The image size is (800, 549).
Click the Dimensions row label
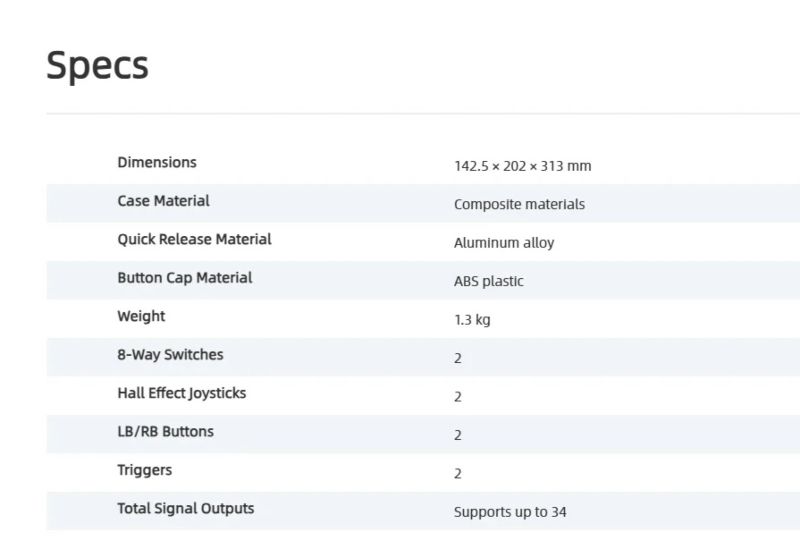pyautogui.click(x=157, y=162)
